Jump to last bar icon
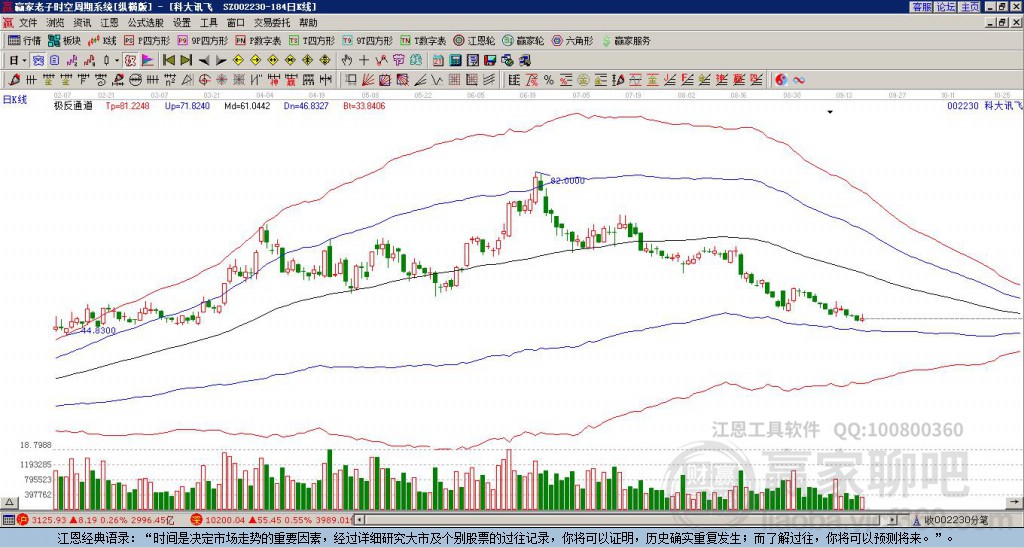This screenshot has width=1024, height=548. (186, 61)
